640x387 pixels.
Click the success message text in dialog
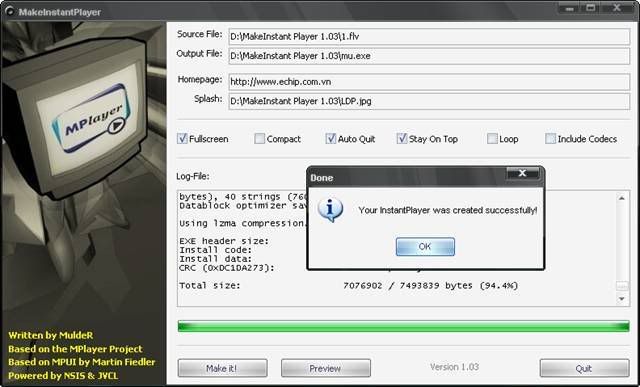click(x=448, y=210)
